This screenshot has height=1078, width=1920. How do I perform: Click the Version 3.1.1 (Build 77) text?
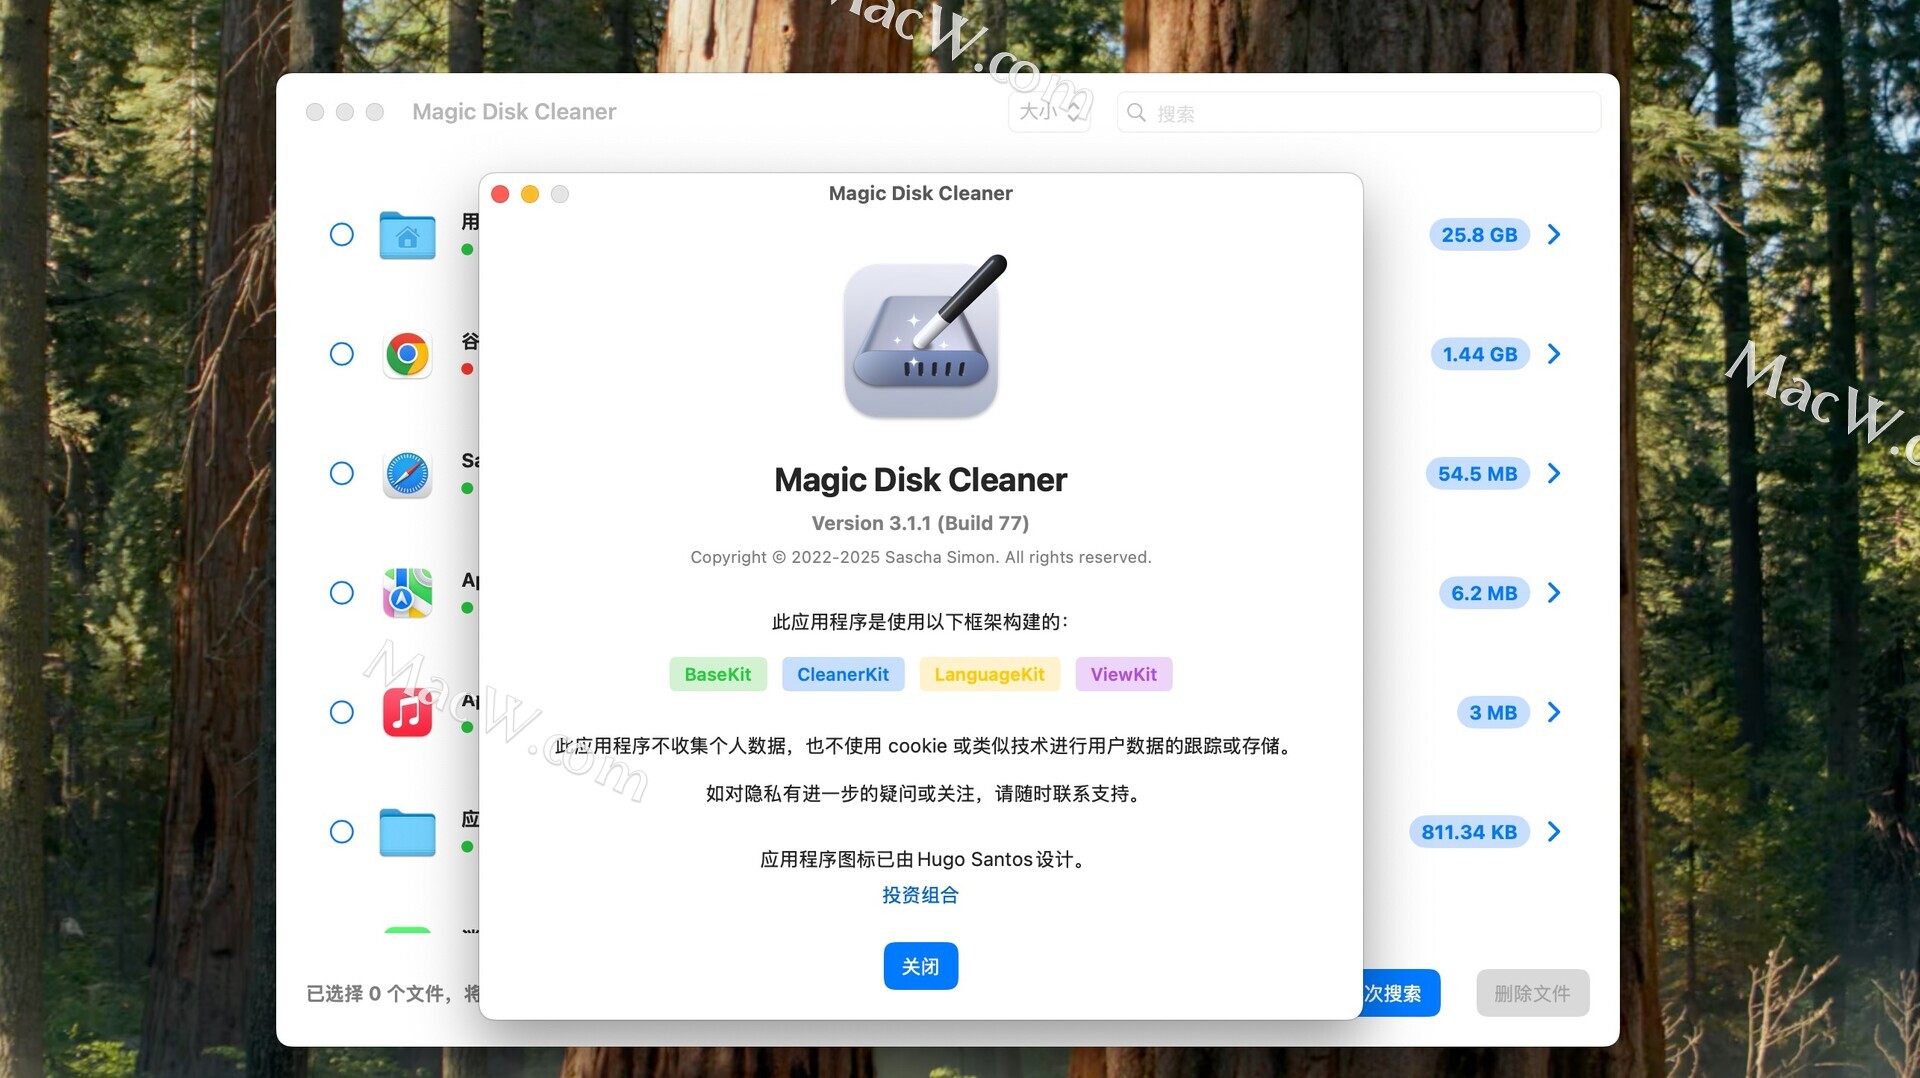920,523
